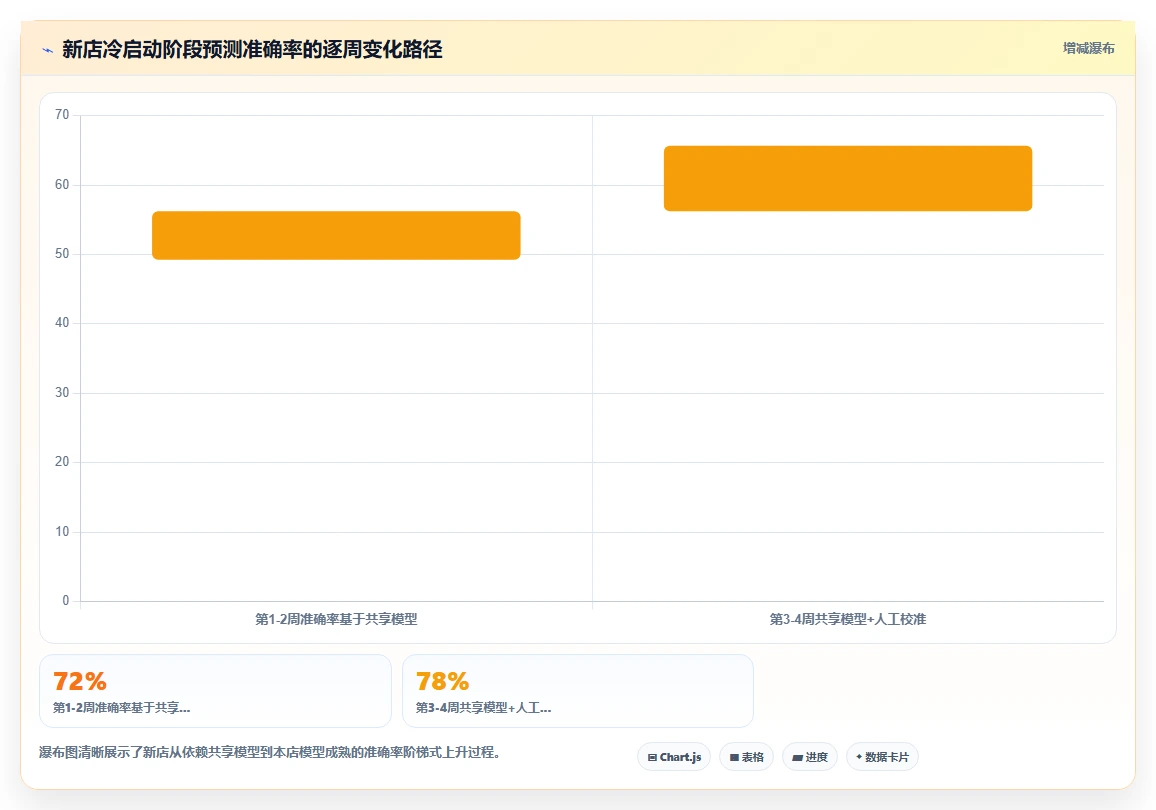Click the blue lightning icon beside the title
The width and height of the screenshot is (1156, 810).
pos(48,50)
